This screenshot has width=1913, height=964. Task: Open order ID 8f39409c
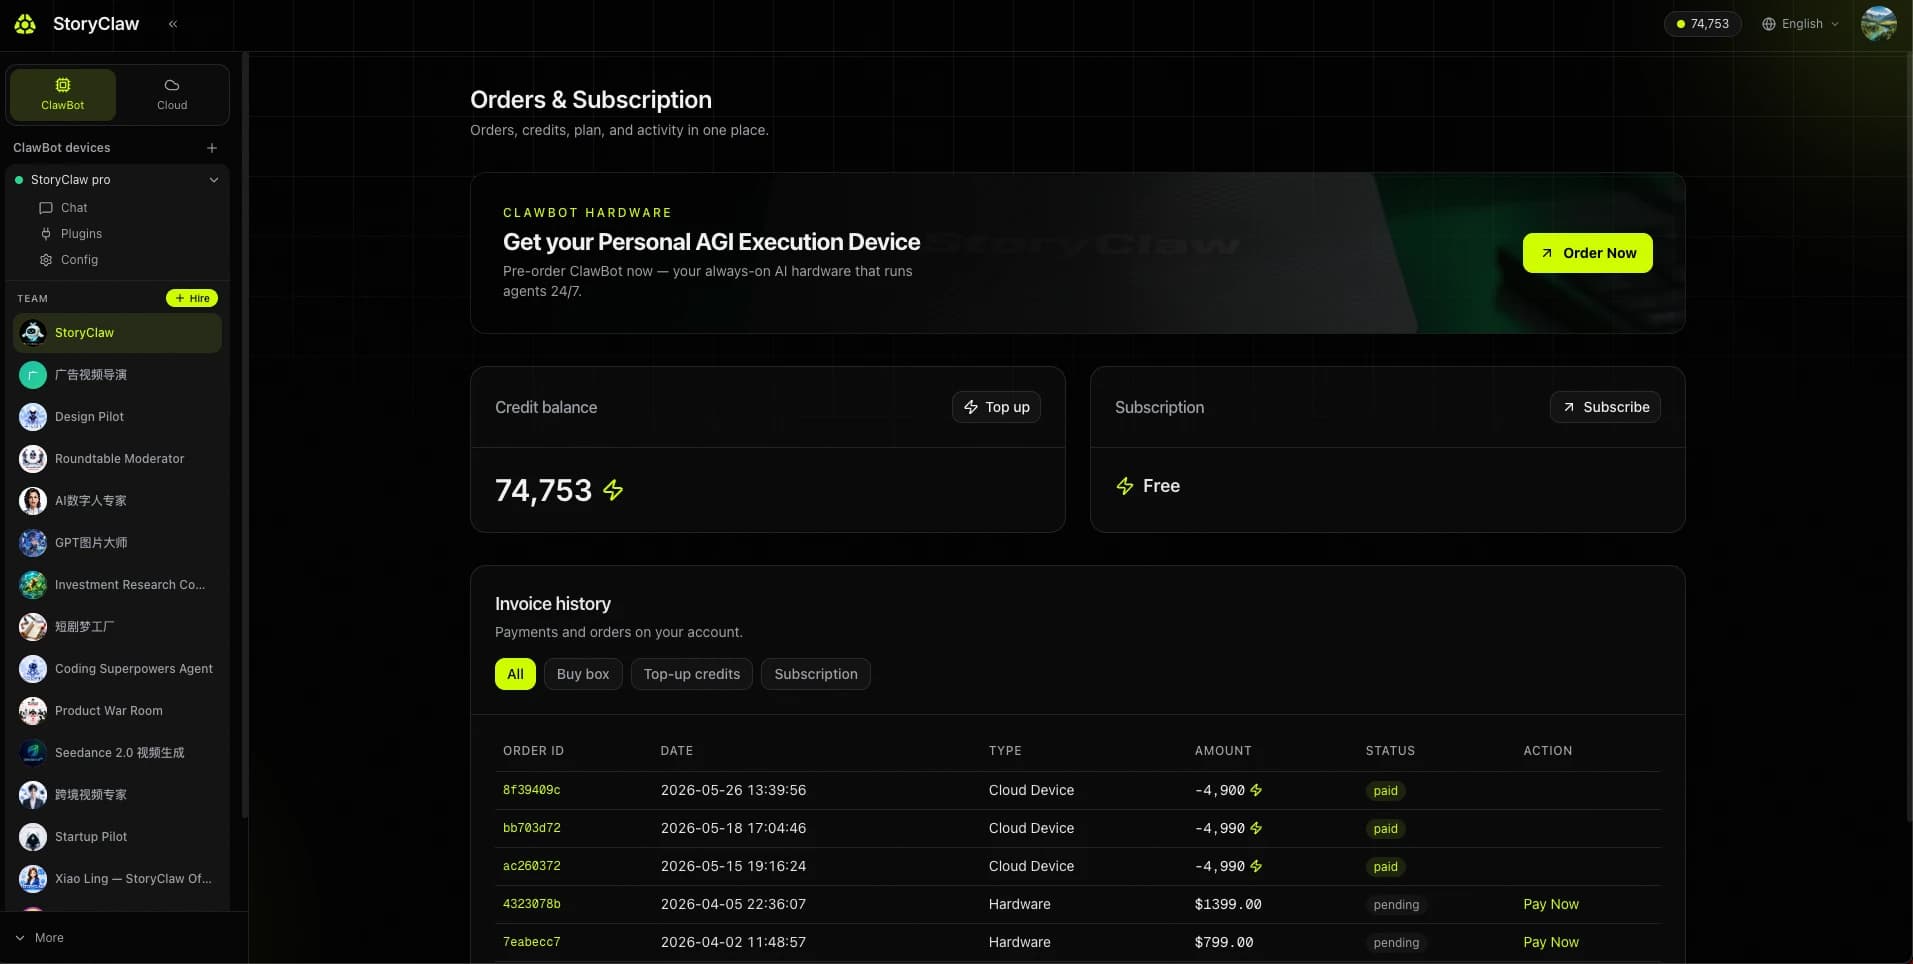531,790
